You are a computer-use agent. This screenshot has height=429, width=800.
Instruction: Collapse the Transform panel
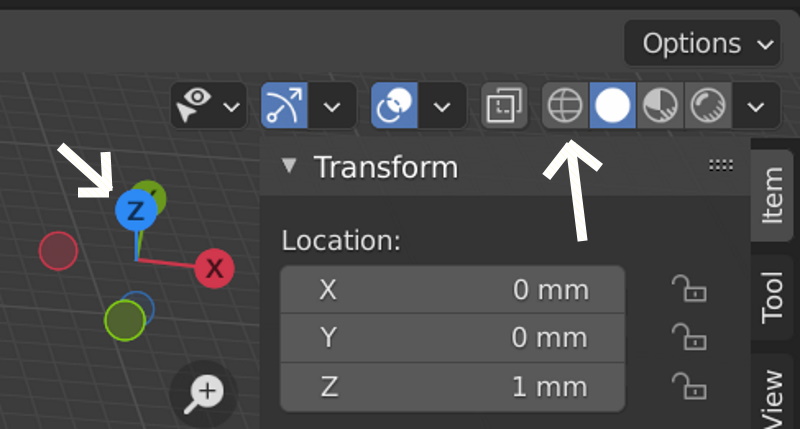[x=290, y=166]
